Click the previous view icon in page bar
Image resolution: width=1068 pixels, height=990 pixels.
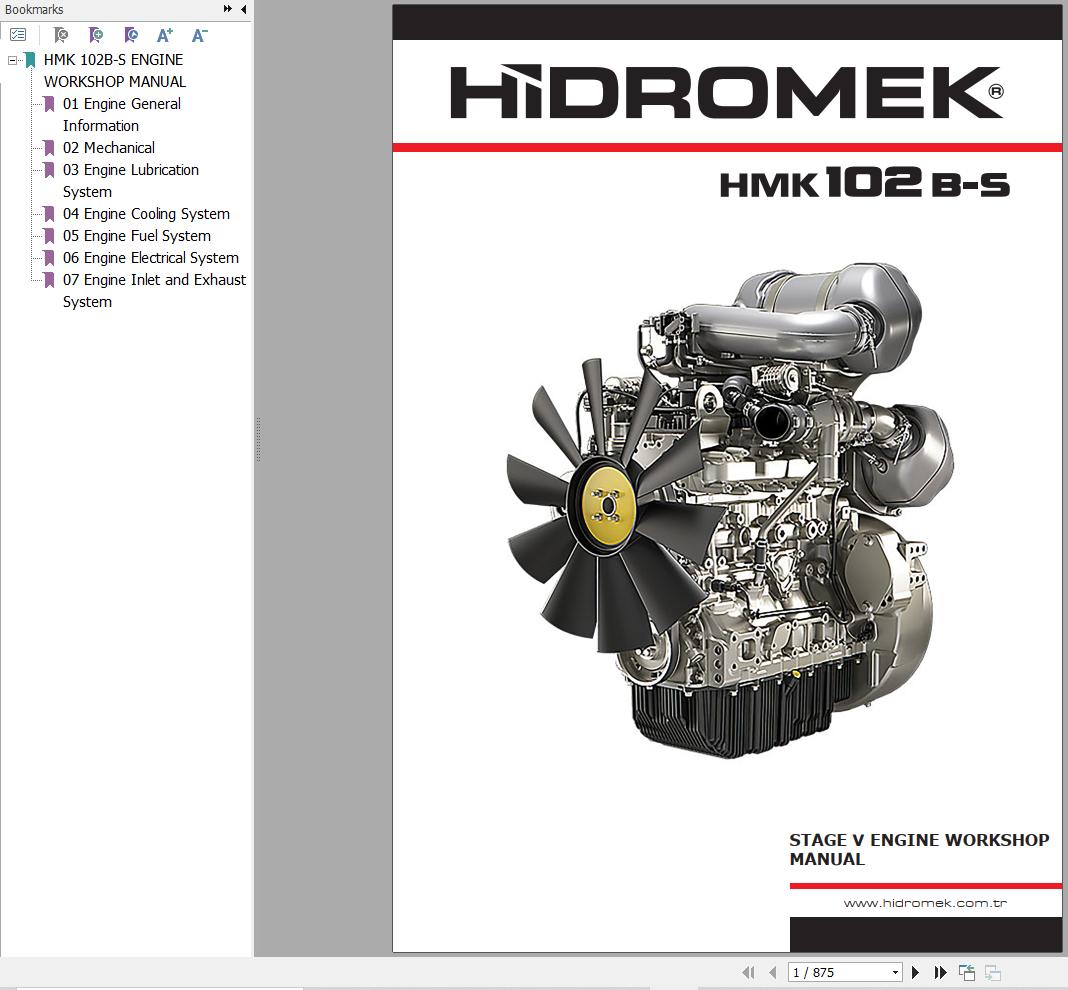[966, 972]
